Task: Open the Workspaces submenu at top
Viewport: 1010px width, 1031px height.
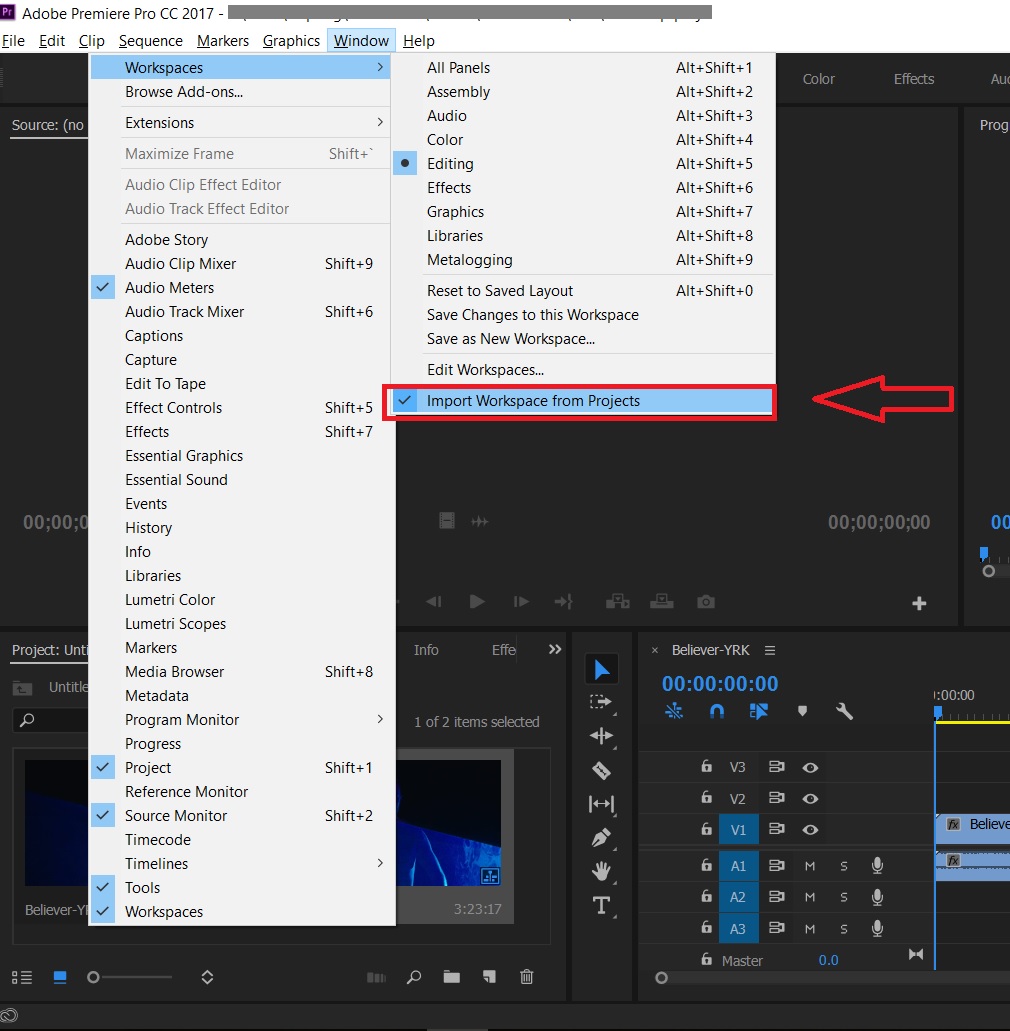Action: click(241, 68)
